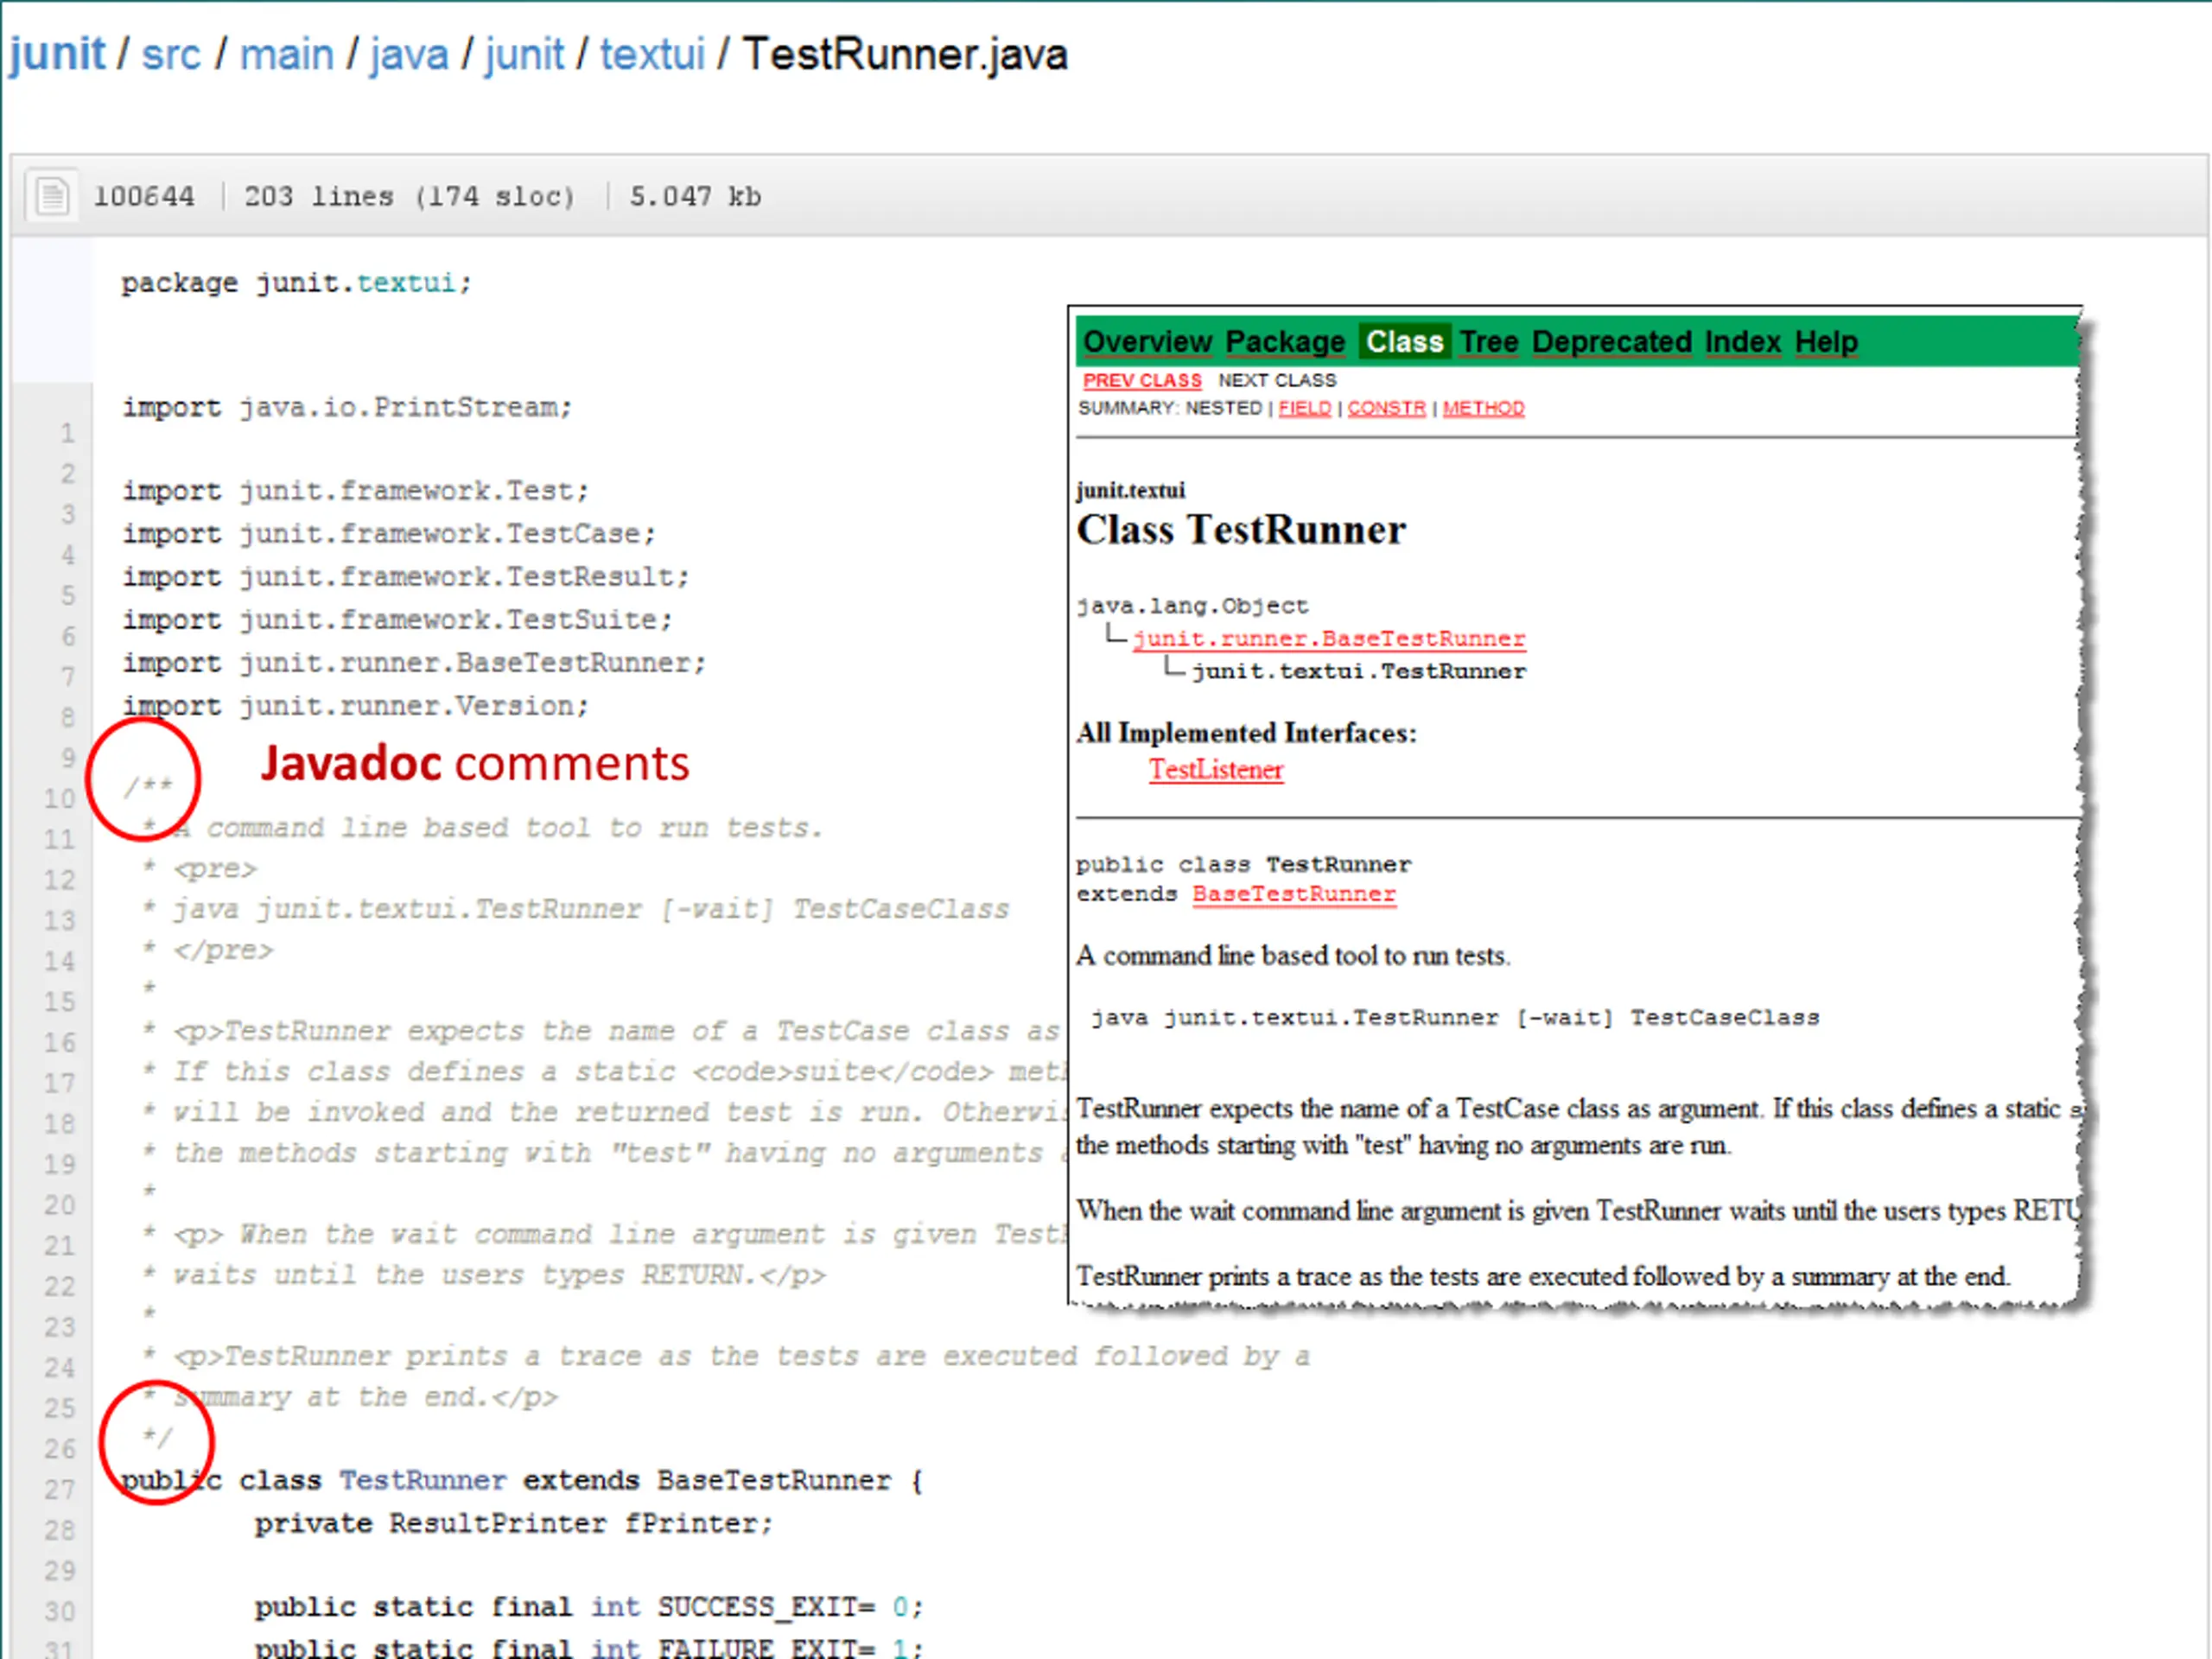This screenshot has height=1659, width=2212.
Task: Click the 'import junit.framework.TestResult;' line
Action: (406, 577)
